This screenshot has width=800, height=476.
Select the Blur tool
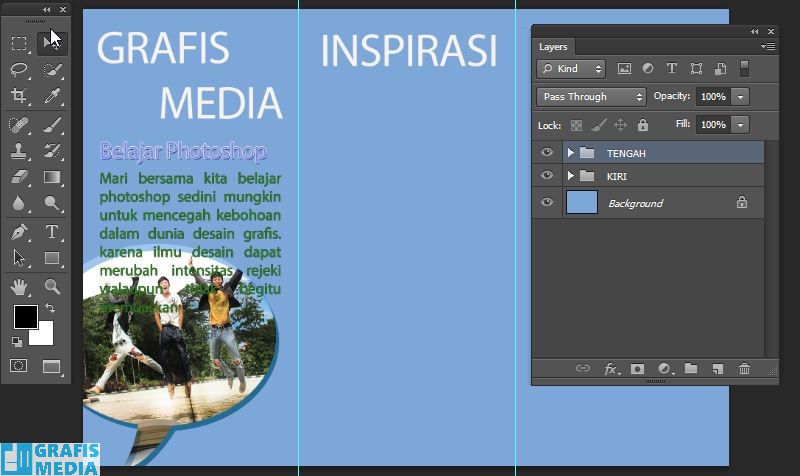(19, 203)
